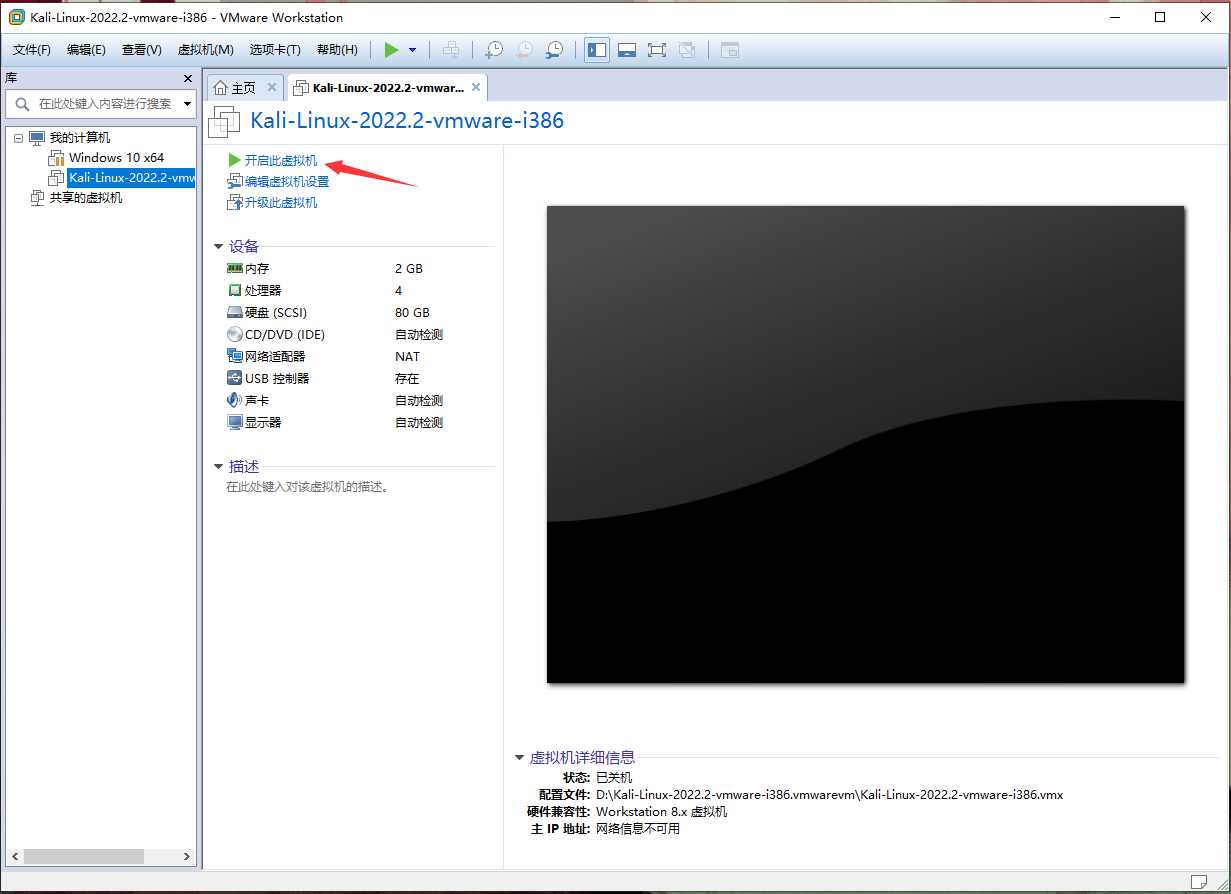Click the console view icon at toolbar end

(x=730, y=50)
